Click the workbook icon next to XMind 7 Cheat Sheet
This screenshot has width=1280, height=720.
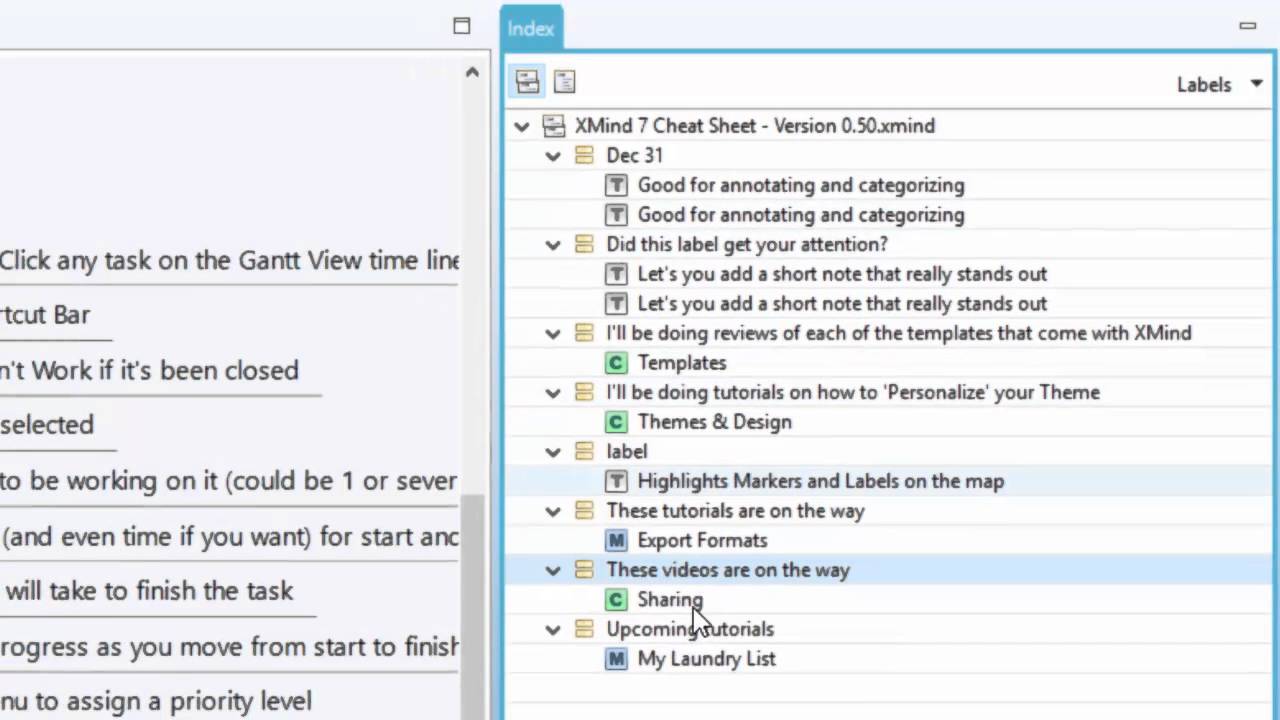[x=553, y=126]
